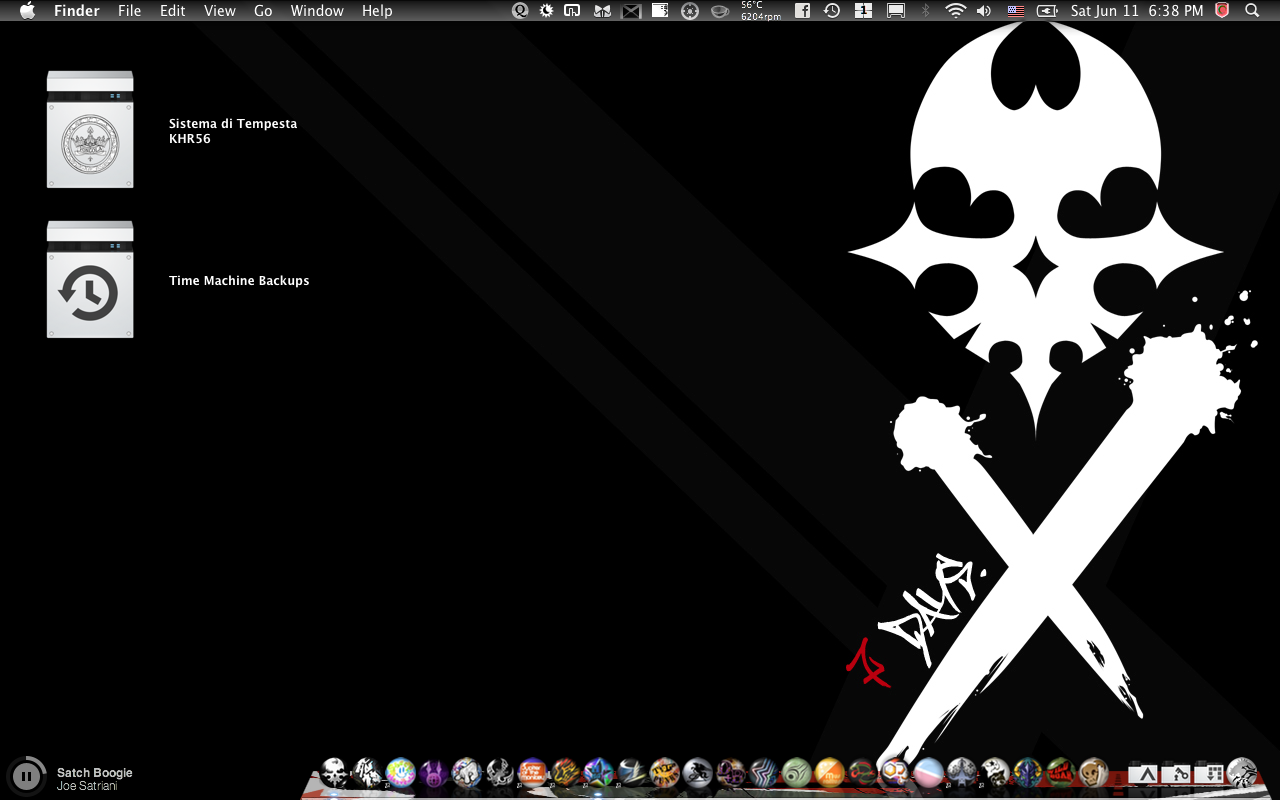Open the Applications folder stack in dock

tap(1143, 773)
